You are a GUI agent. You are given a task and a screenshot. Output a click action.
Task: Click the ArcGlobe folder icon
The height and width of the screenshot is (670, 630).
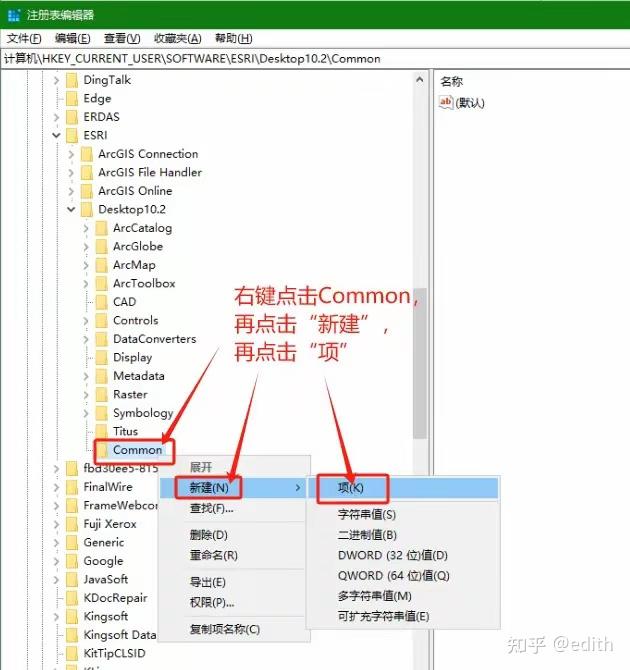click(102, 247)
